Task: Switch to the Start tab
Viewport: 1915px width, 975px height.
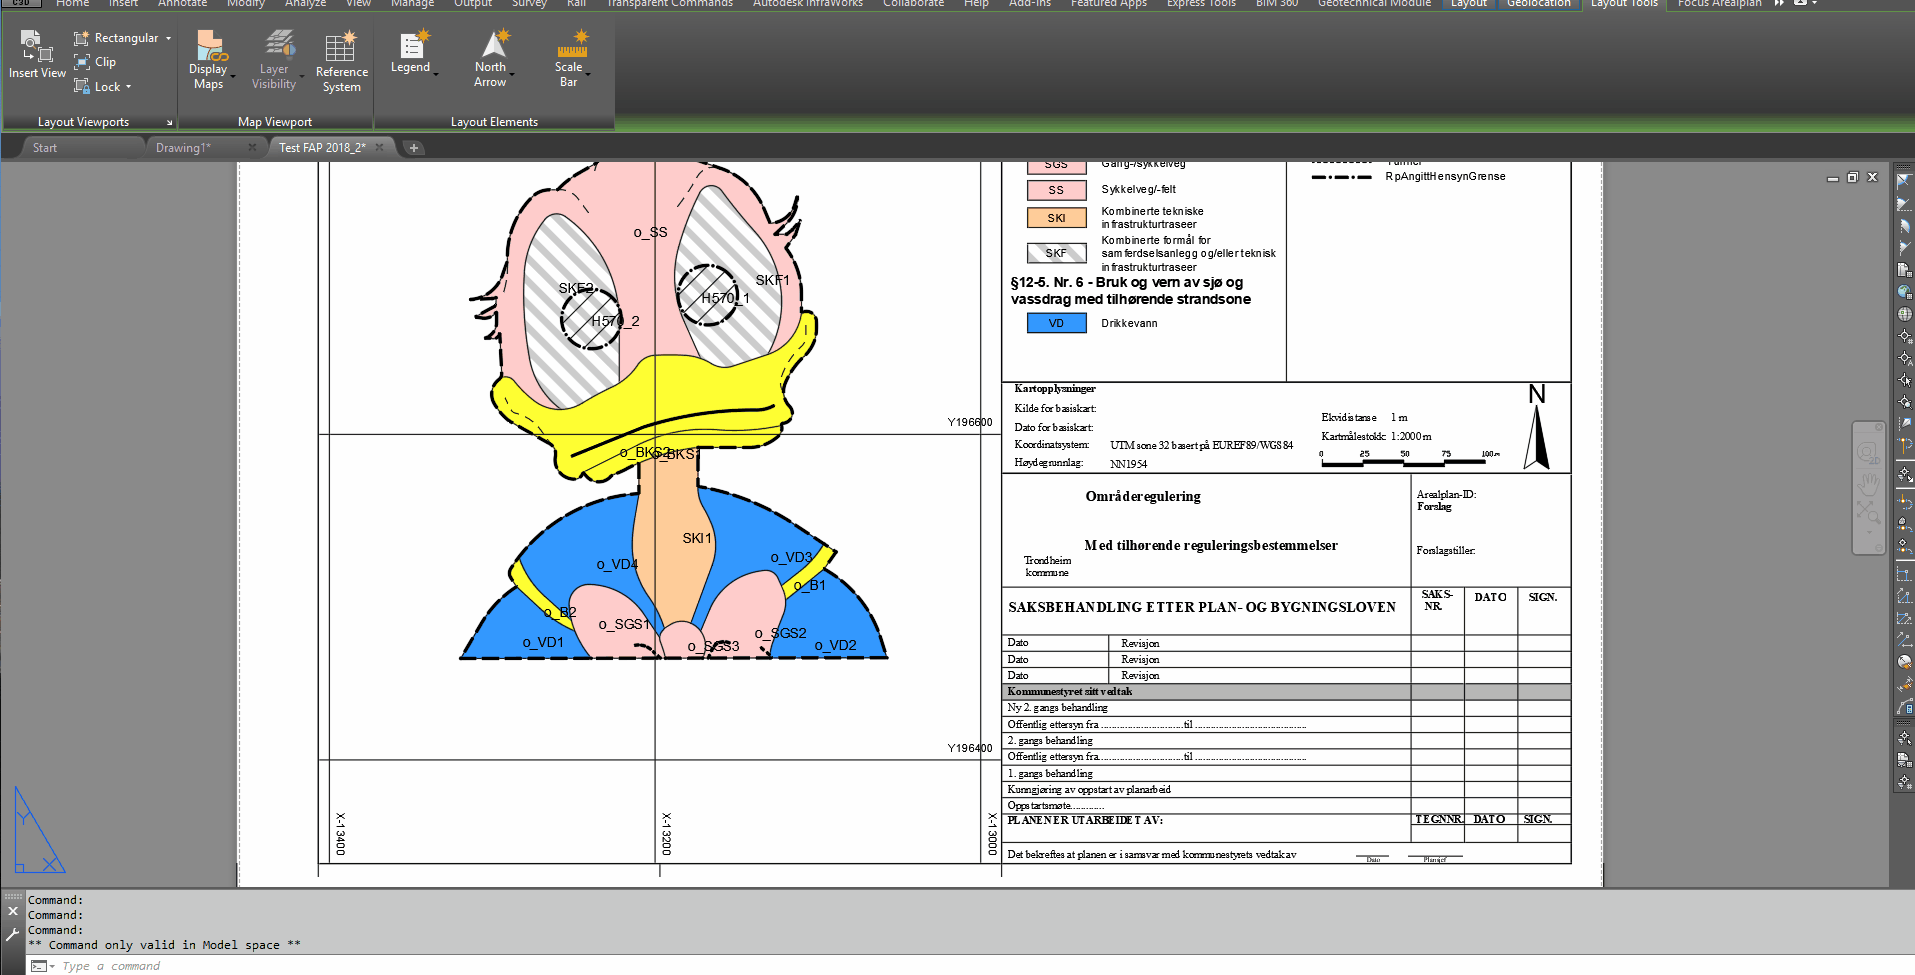Action: pos(45,148)
